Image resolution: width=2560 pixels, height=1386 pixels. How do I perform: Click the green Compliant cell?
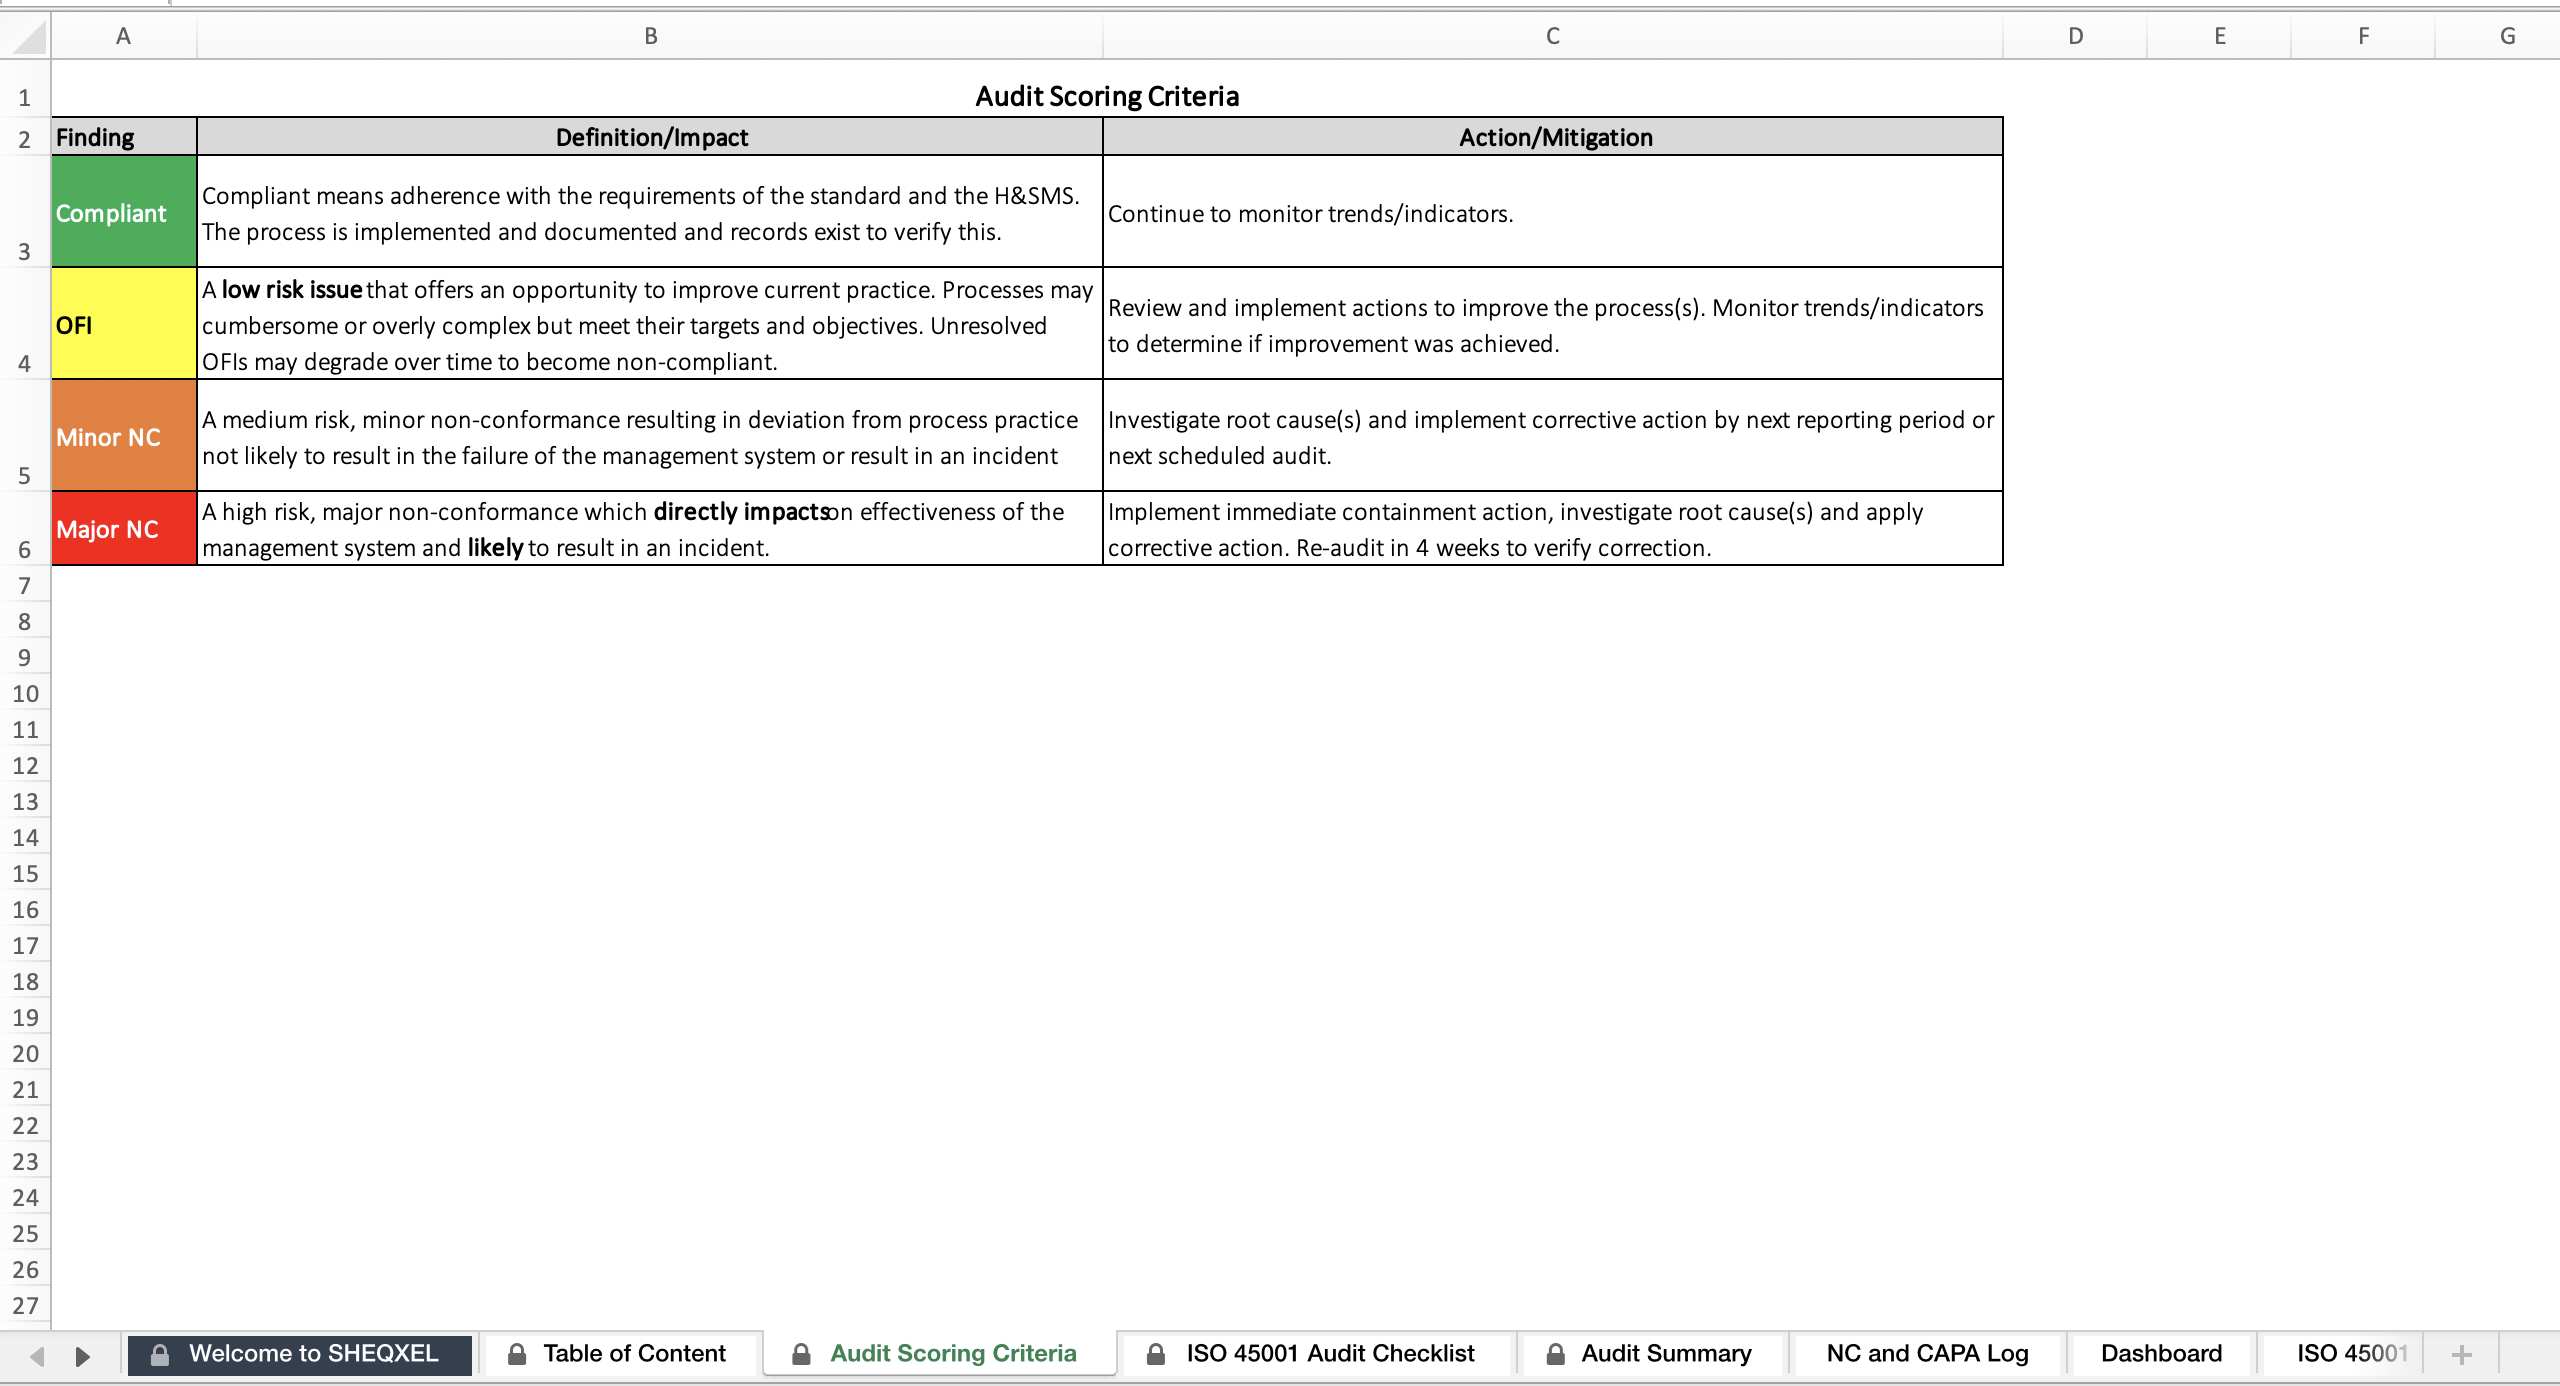(x=124, y=211)
